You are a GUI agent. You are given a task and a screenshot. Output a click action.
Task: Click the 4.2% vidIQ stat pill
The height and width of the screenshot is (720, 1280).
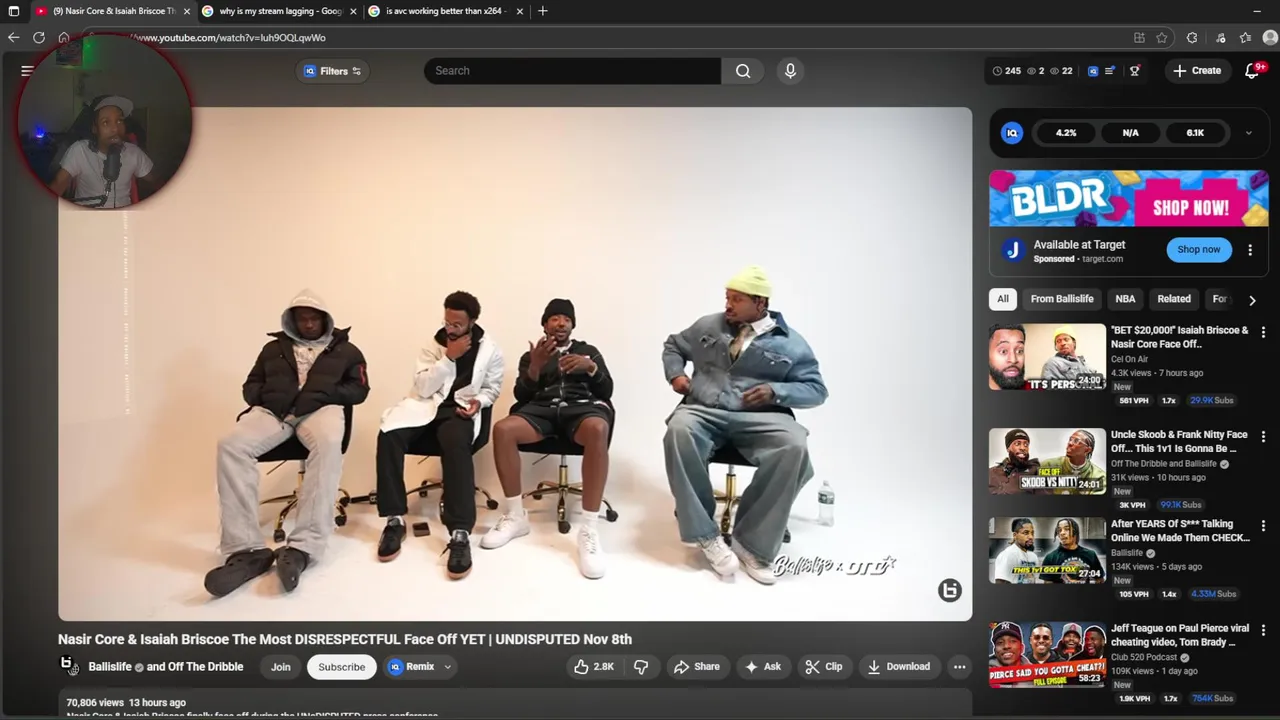1066,133
